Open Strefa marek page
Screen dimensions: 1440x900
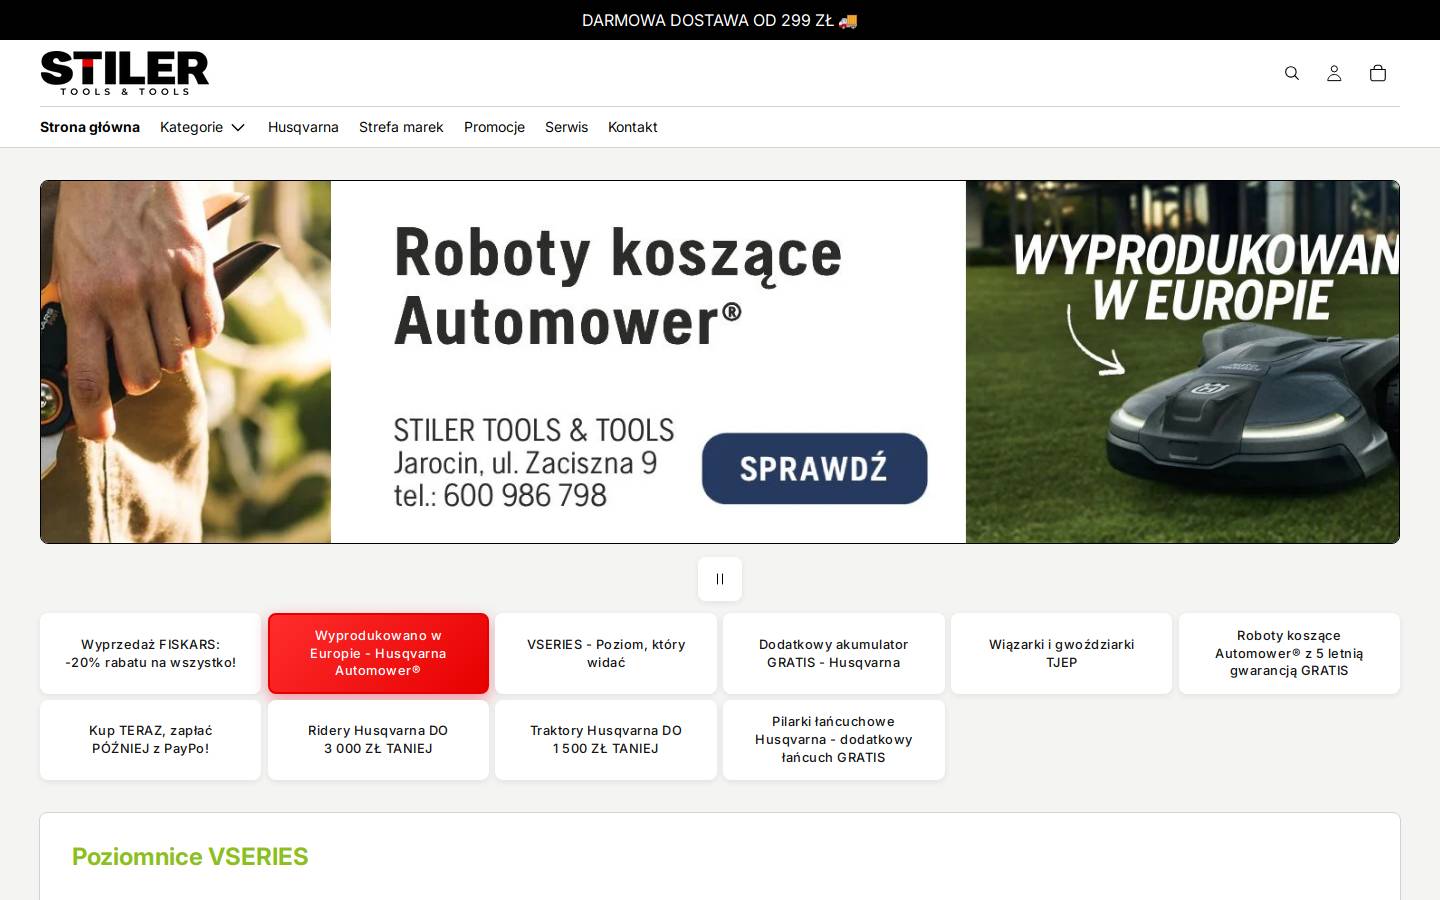tap(401, 127)
